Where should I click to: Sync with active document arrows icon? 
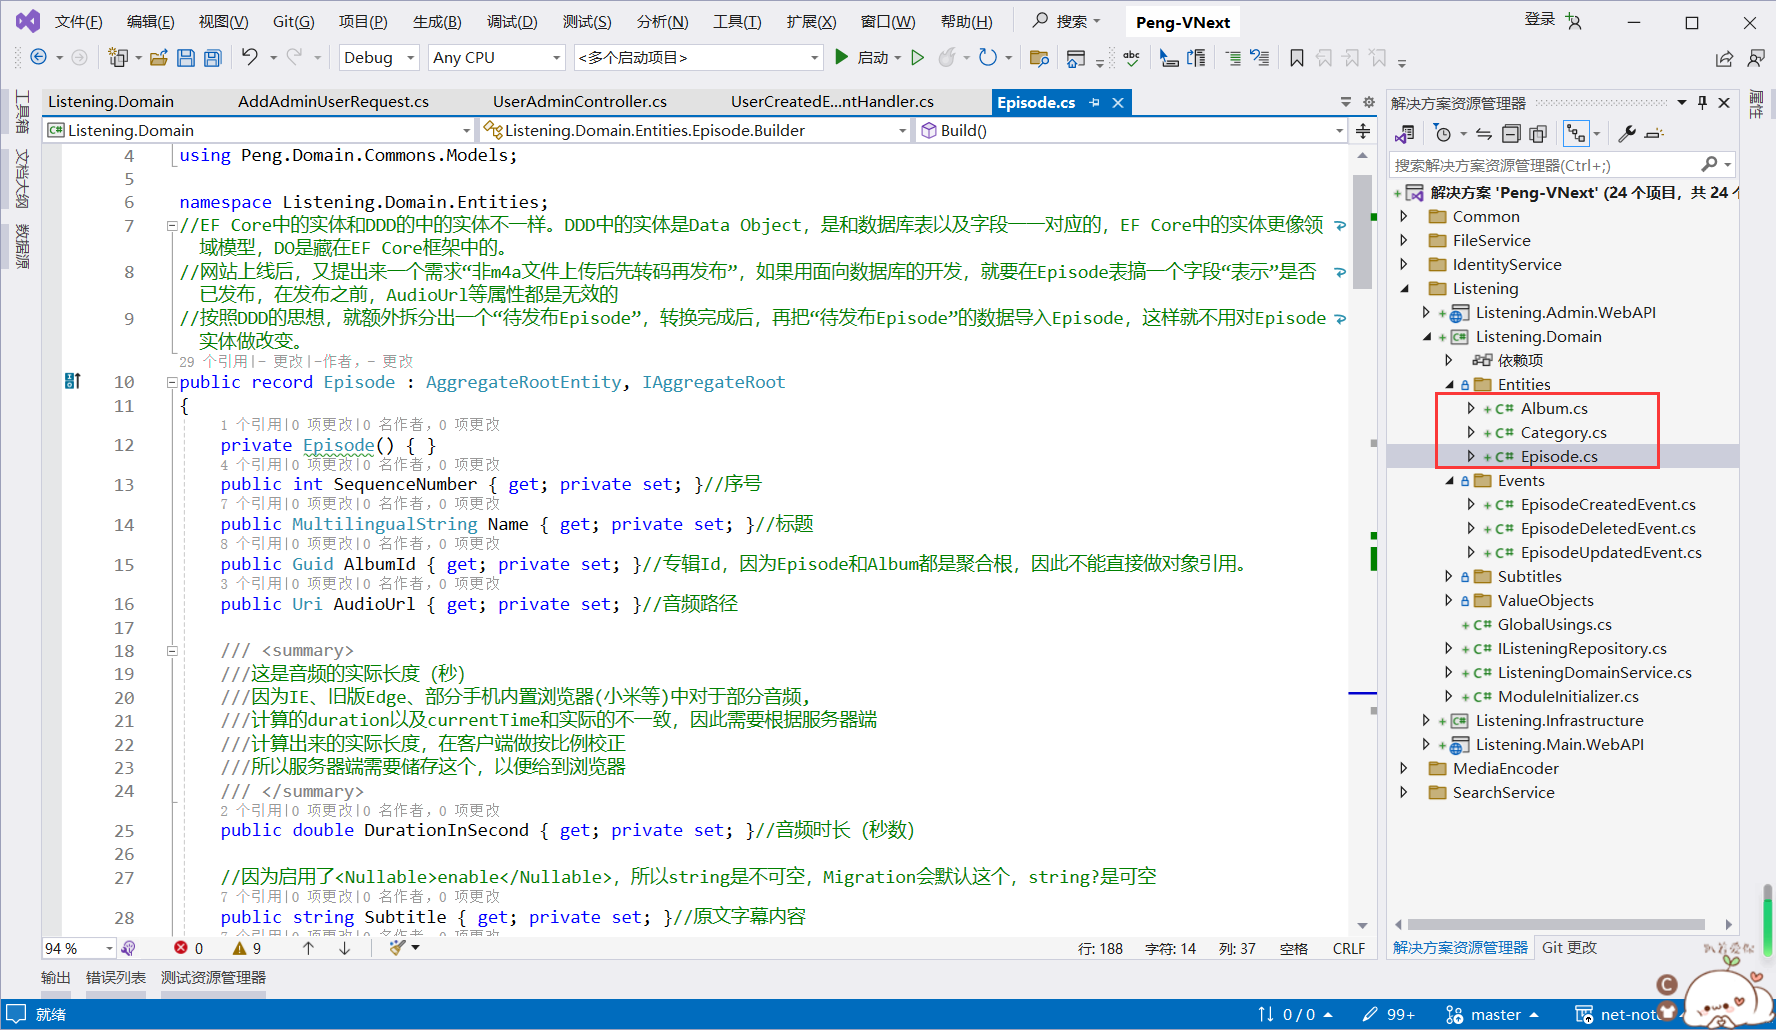point(1484,133)
